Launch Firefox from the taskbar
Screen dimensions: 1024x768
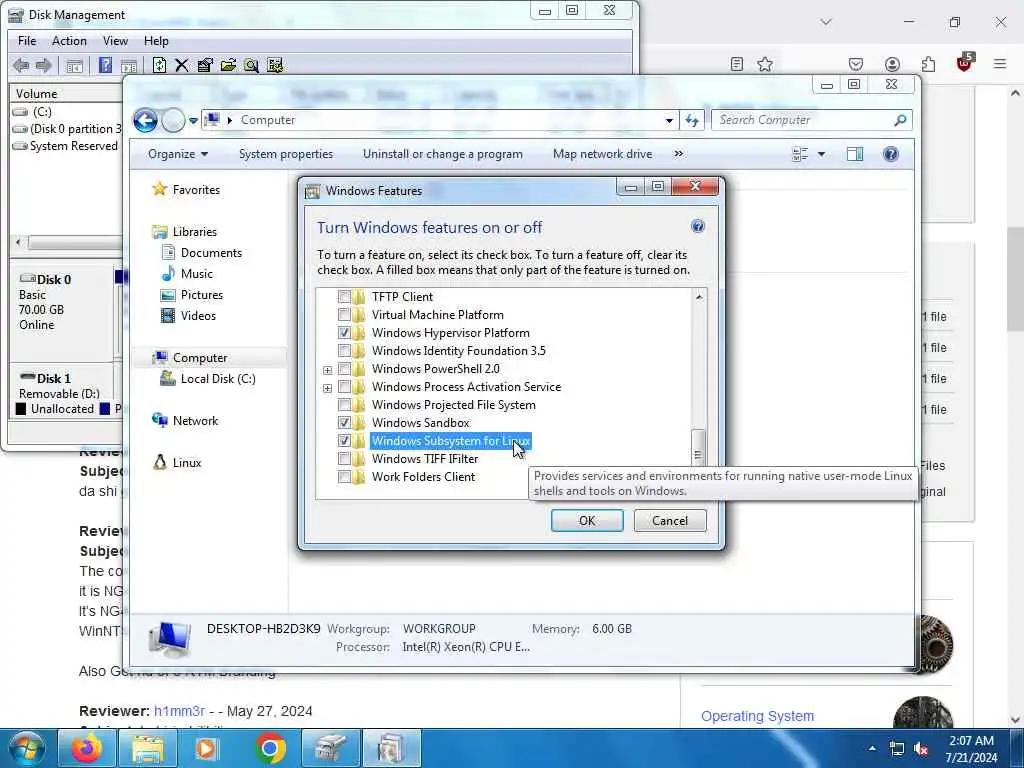pos(87,748)
